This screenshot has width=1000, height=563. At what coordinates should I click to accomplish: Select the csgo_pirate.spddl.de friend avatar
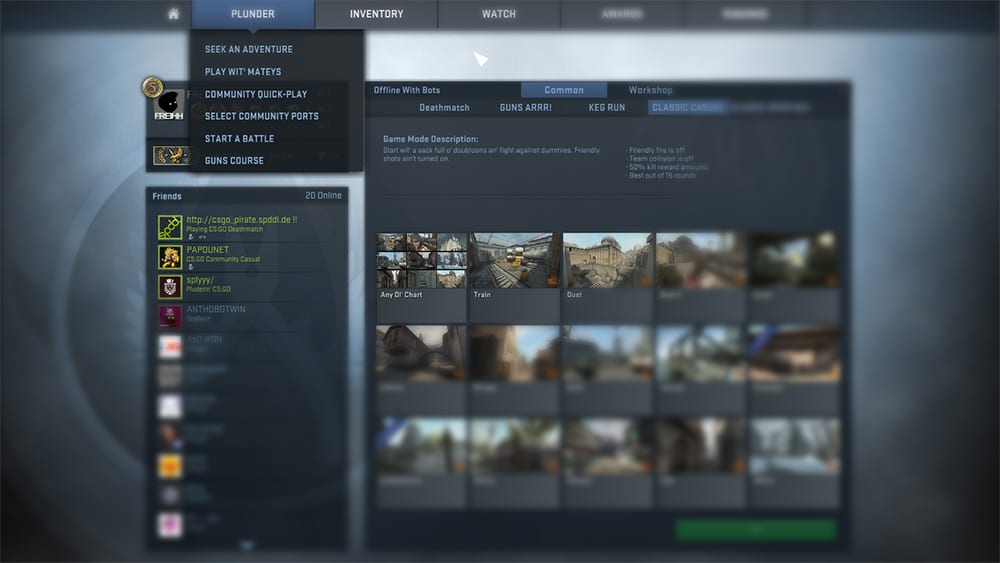[170, 227]
